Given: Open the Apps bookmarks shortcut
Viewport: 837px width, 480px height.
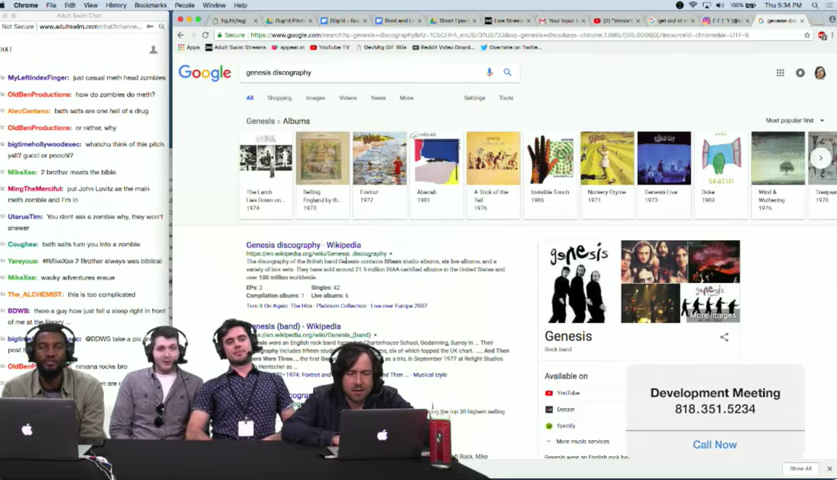Looking at the screenshot, I should point(189,48).
